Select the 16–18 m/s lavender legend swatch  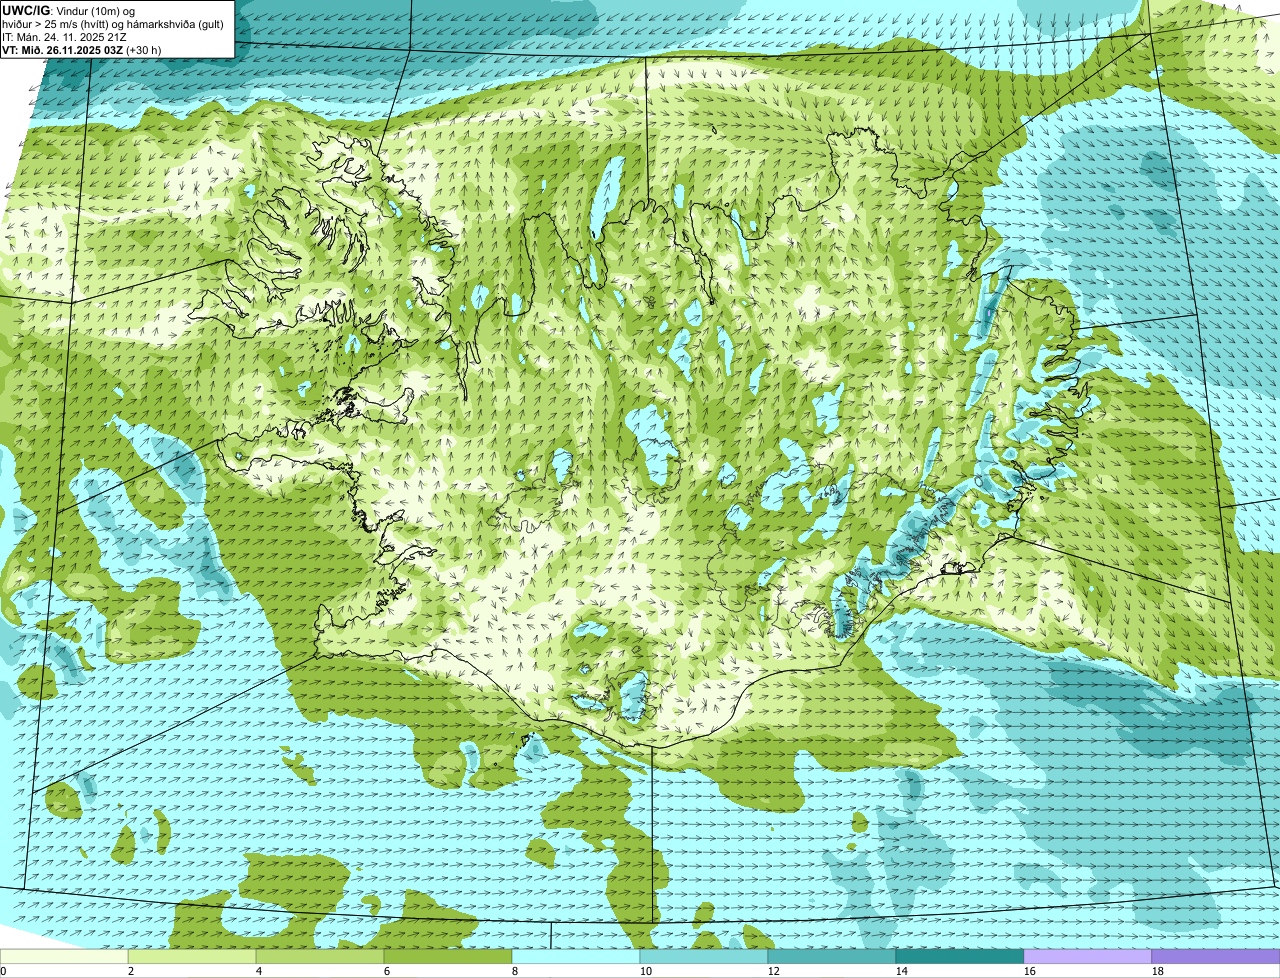(x=1088, y=956)
